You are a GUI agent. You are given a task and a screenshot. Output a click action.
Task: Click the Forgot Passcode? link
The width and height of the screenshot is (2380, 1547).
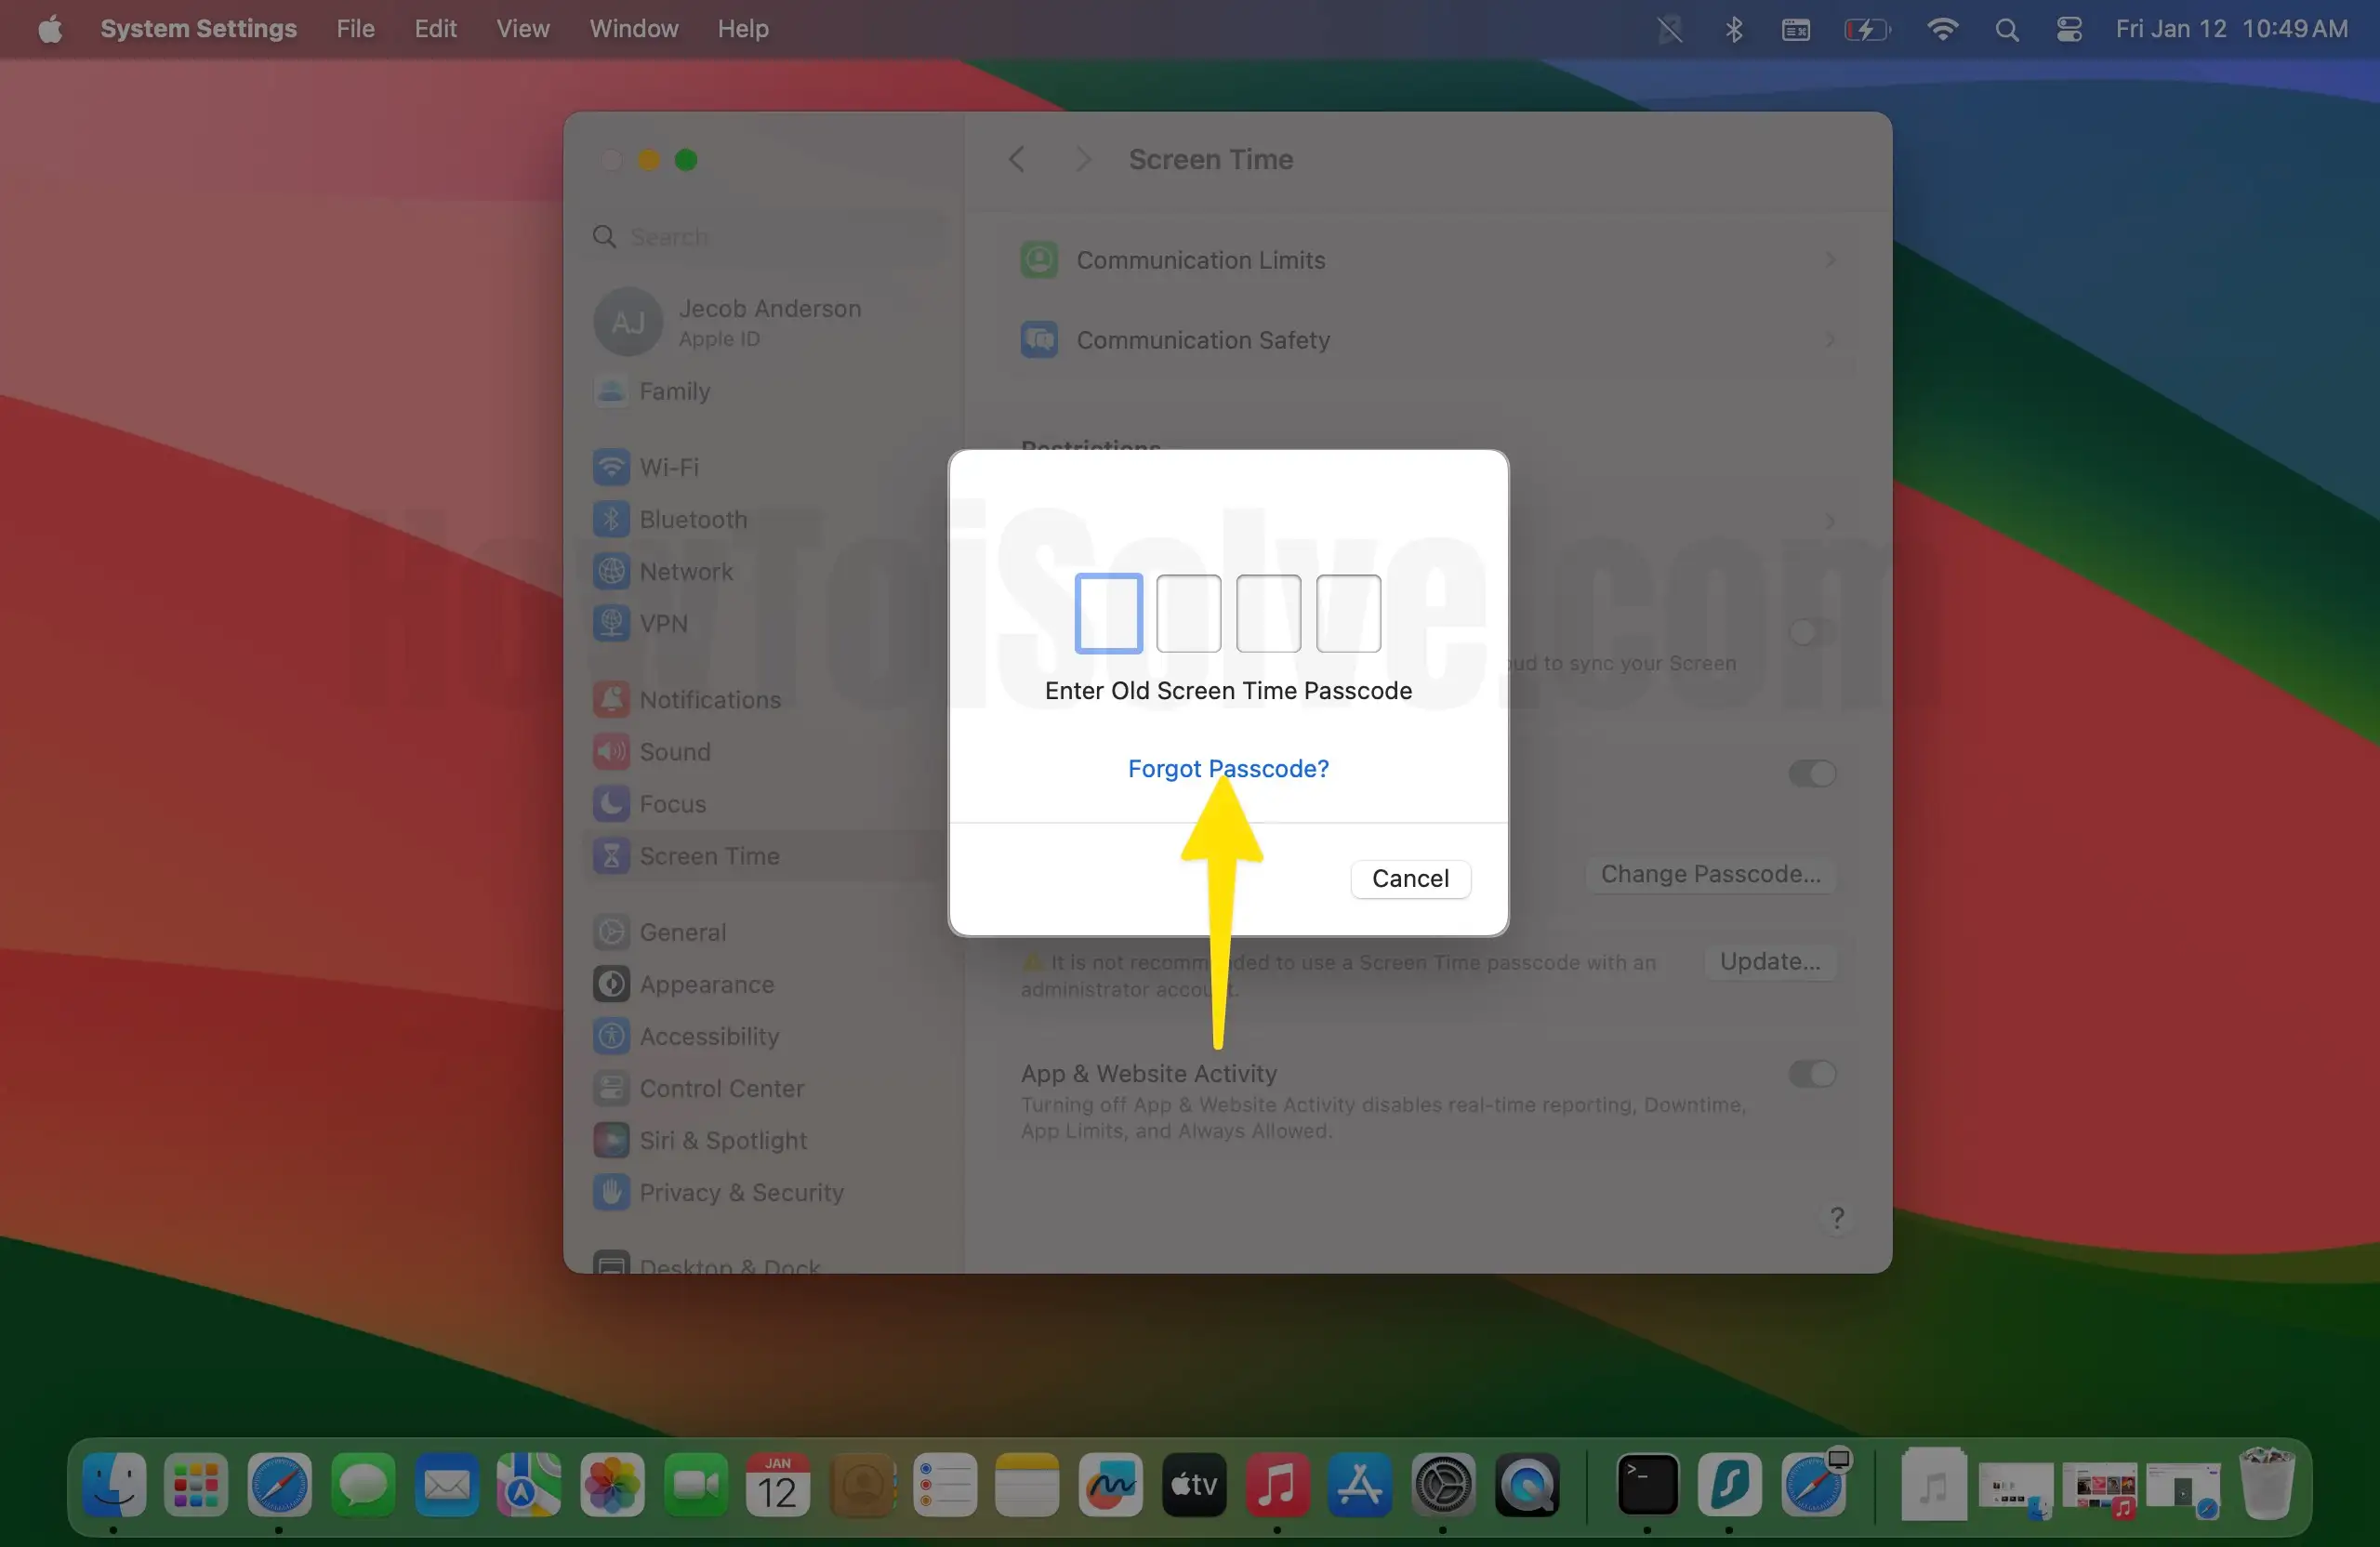1228,768
